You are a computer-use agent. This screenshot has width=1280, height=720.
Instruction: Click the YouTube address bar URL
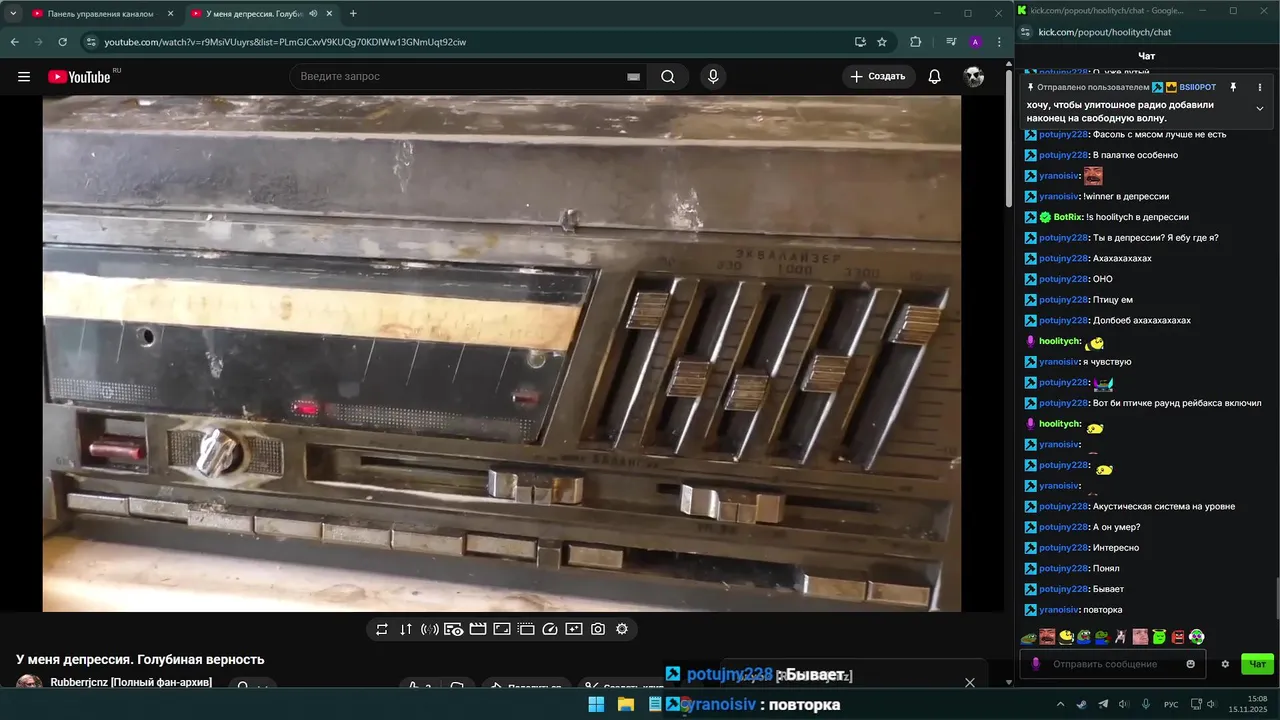tap(285, 42)
